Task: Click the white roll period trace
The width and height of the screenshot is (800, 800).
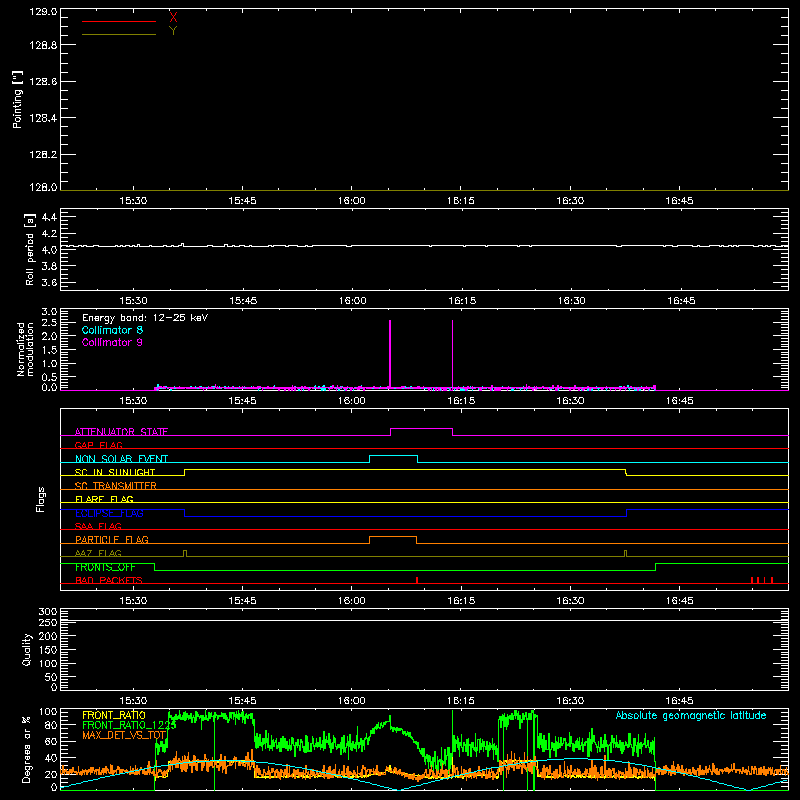Action: (x=424, y=246)
